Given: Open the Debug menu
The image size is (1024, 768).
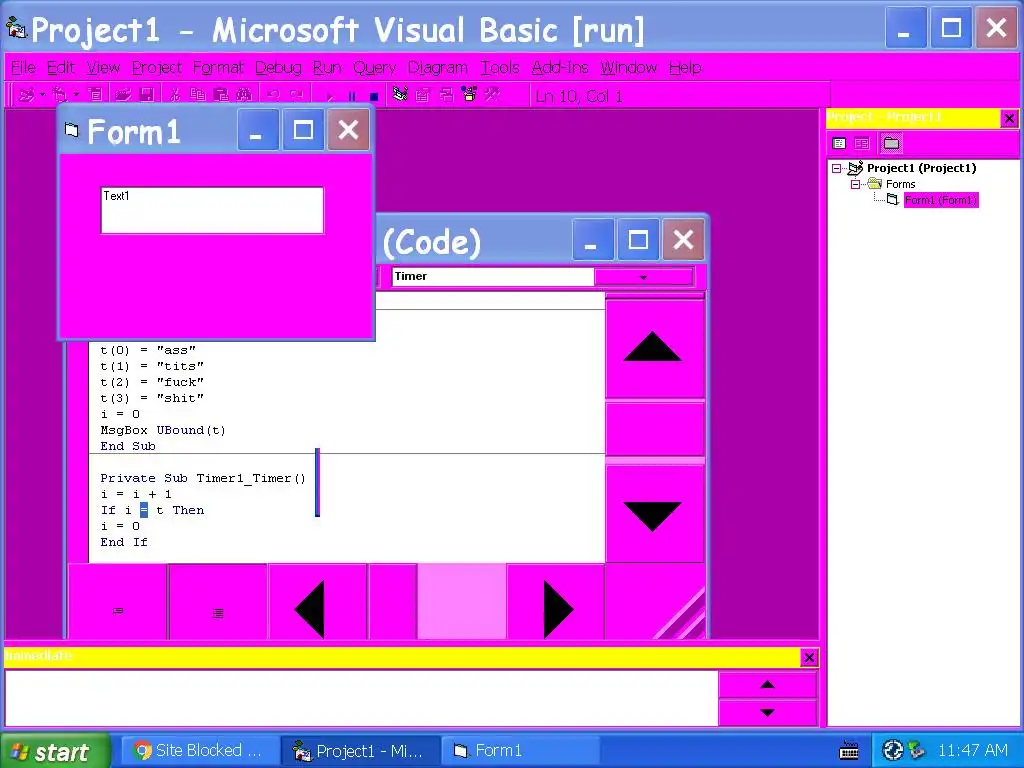Looking at the screenshot, I should point(278,68).
